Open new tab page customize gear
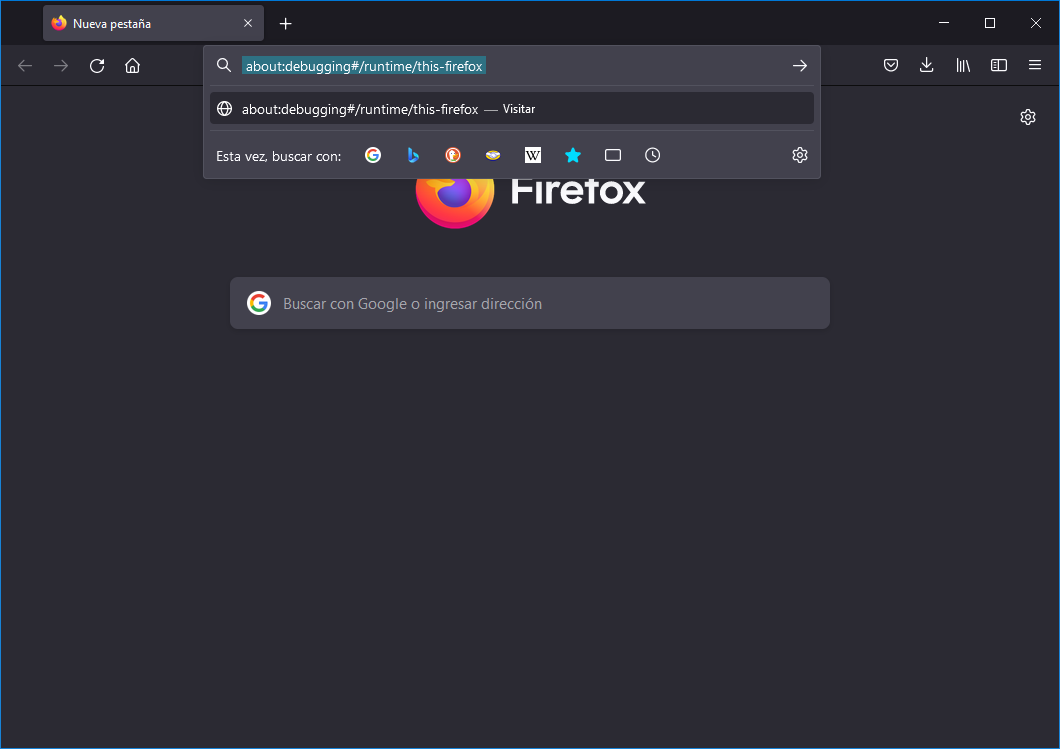The width and height of the screenshot is (1060, 749). (x=1028, y=117)
